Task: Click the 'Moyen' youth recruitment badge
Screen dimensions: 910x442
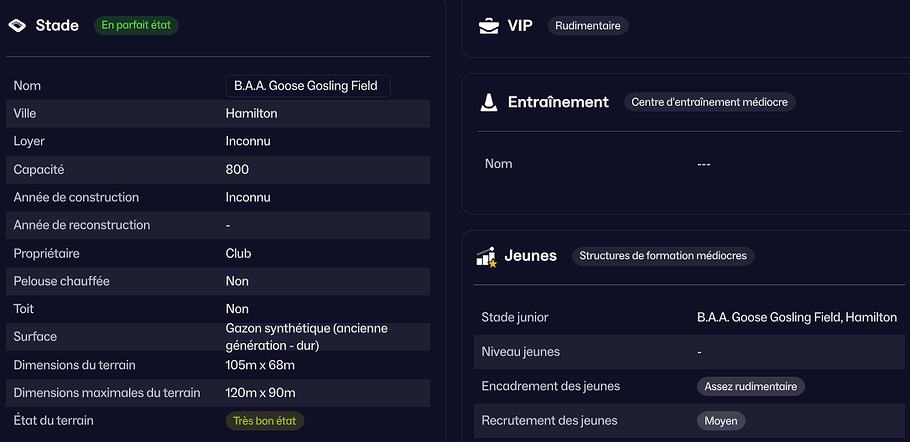Action: click(721, 421)
